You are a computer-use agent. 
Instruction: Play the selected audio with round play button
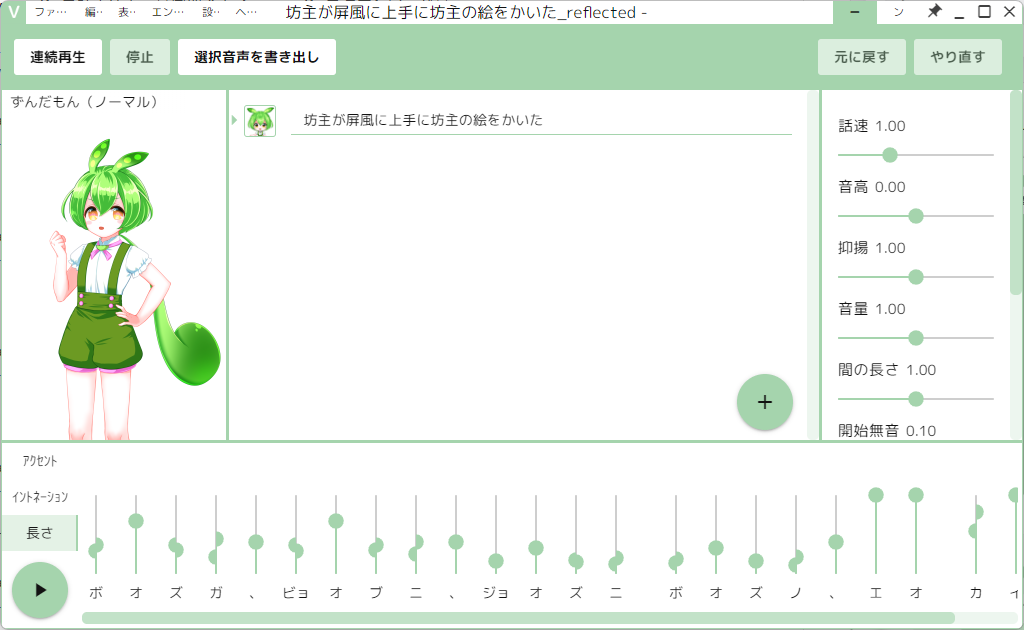tap(40, 590)
